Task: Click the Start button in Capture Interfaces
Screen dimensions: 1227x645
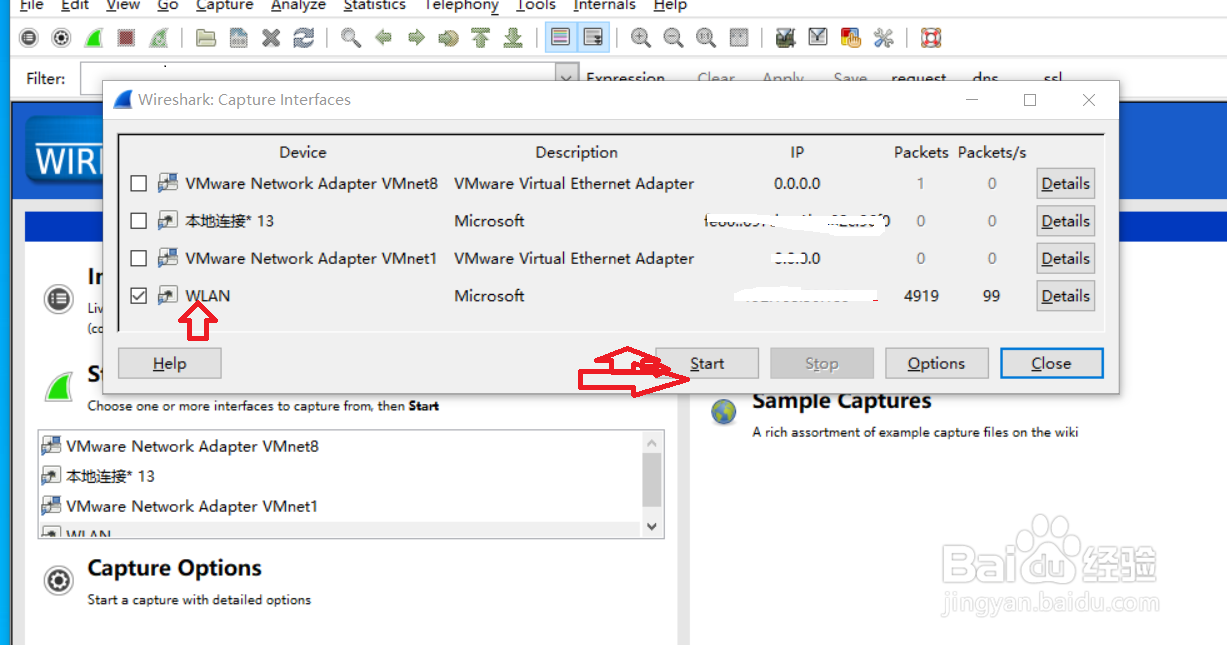Action: tap(707, 363)
